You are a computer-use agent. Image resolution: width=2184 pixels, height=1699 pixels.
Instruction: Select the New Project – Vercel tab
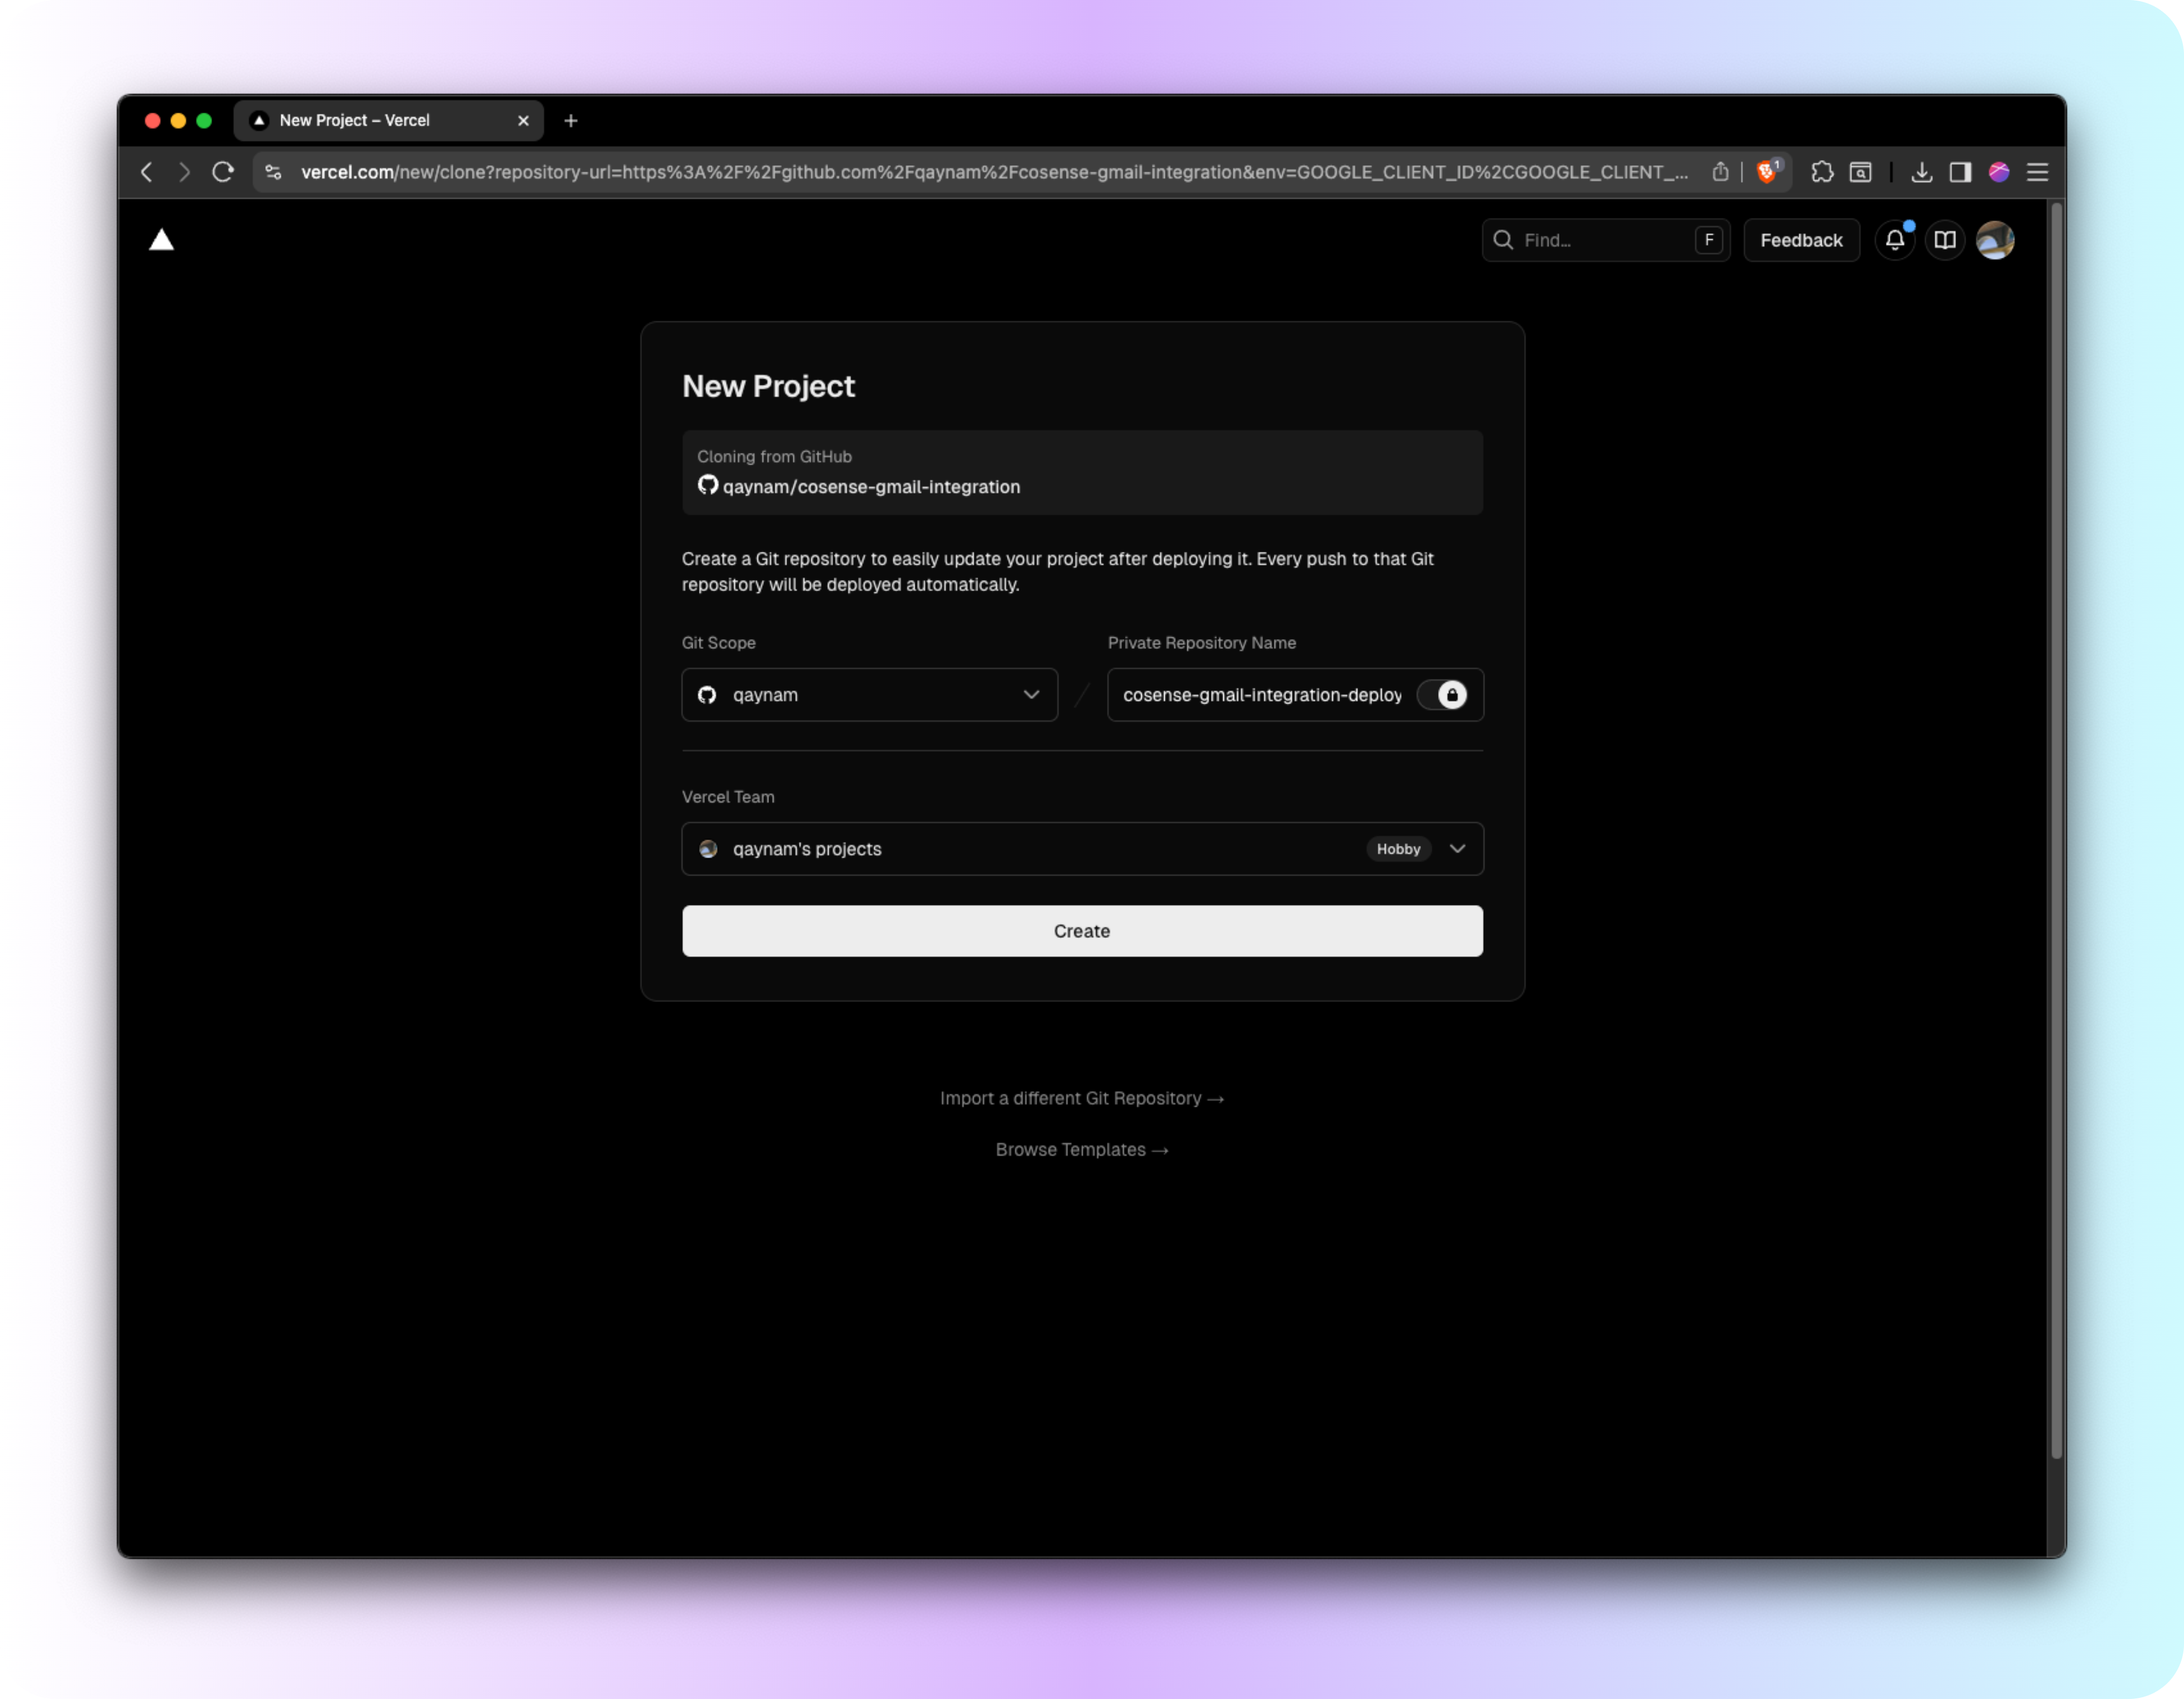388,120
